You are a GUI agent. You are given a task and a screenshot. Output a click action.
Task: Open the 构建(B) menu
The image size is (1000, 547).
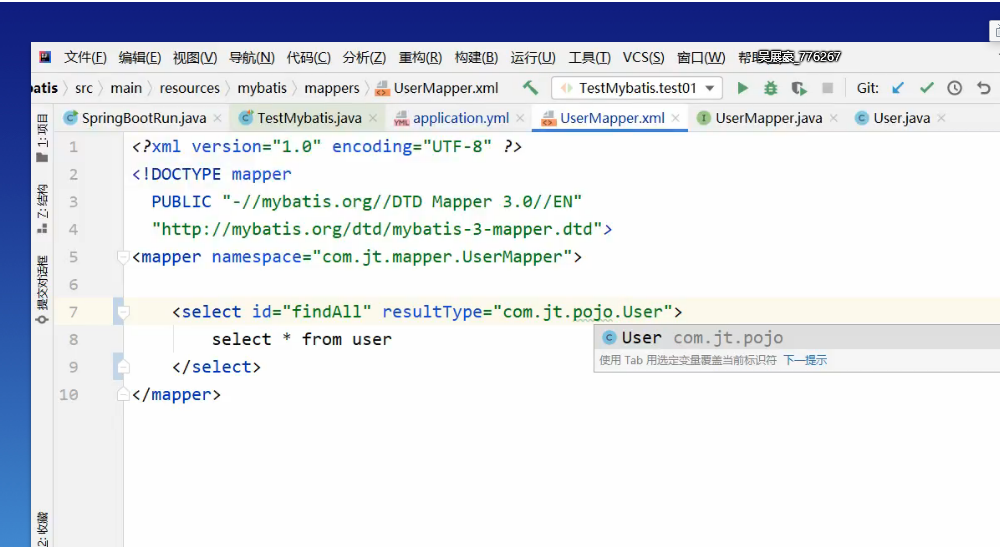(x=476, y=57)
